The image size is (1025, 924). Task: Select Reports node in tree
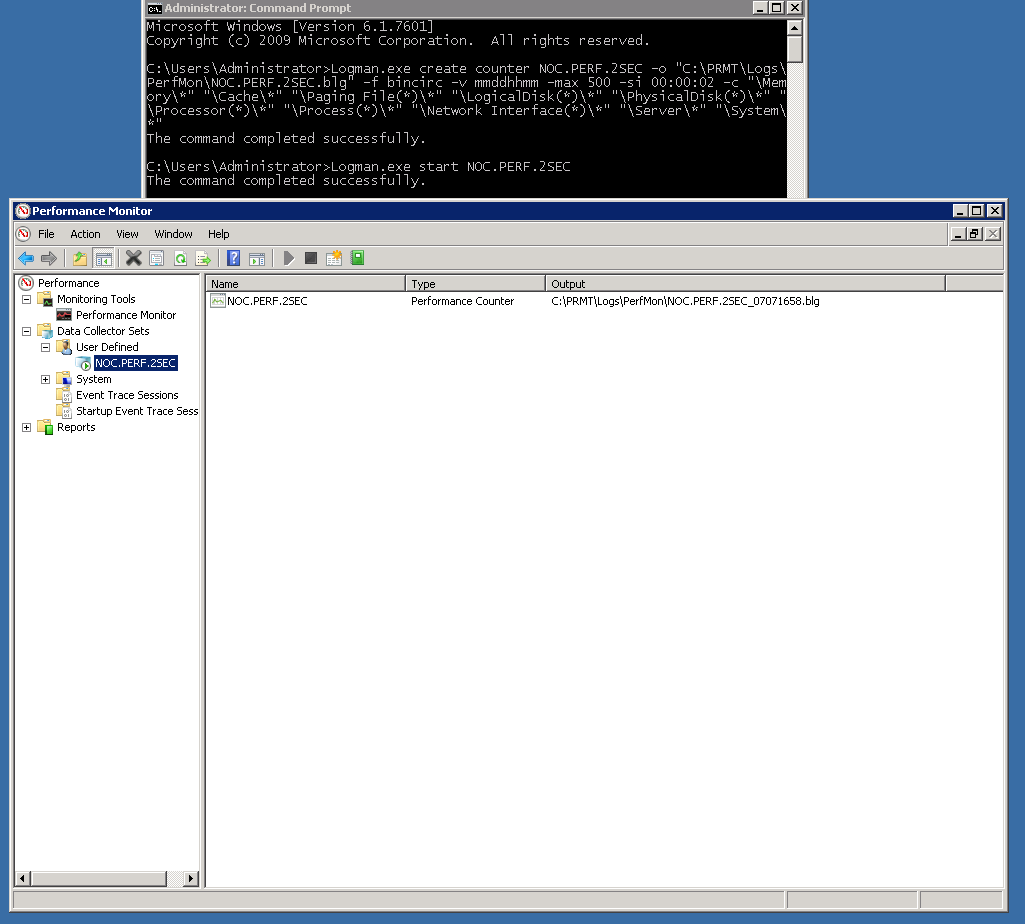click(76, 427)
